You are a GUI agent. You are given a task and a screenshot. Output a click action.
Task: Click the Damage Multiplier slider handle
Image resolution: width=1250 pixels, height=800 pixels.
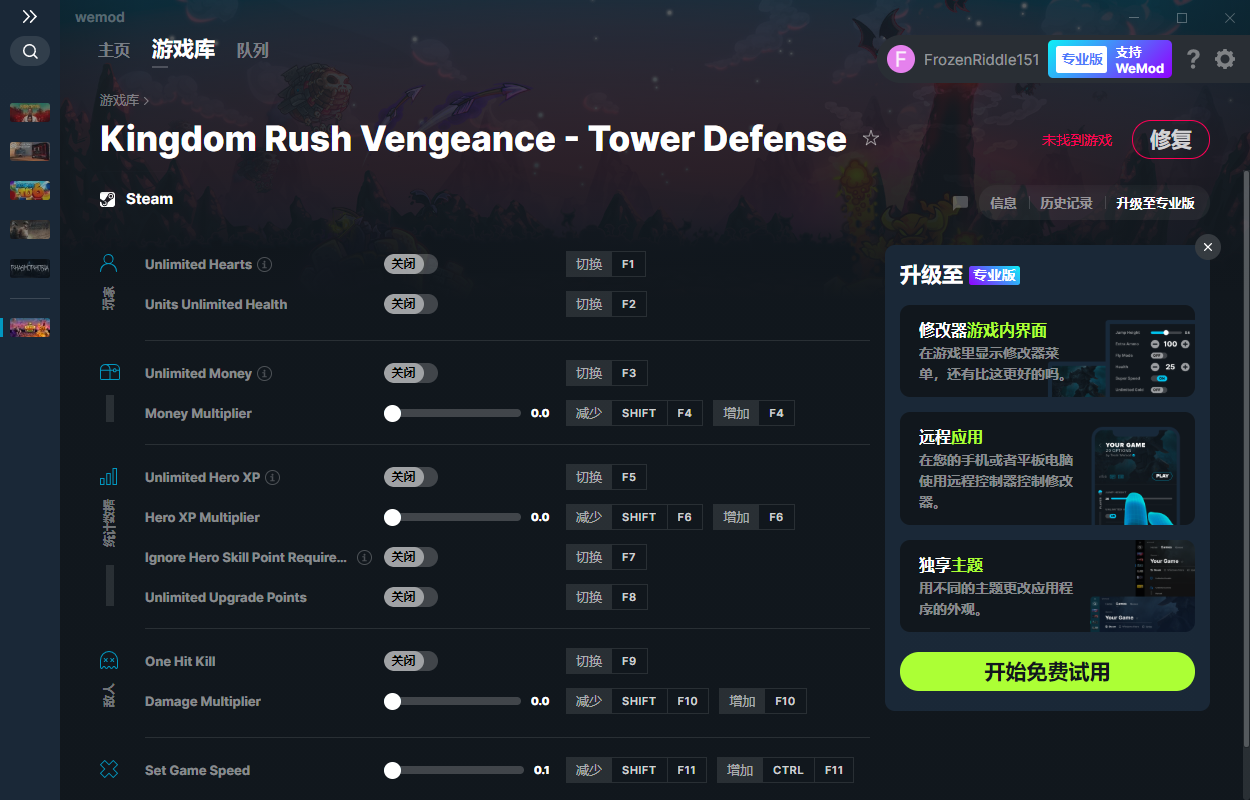[393, 701]
